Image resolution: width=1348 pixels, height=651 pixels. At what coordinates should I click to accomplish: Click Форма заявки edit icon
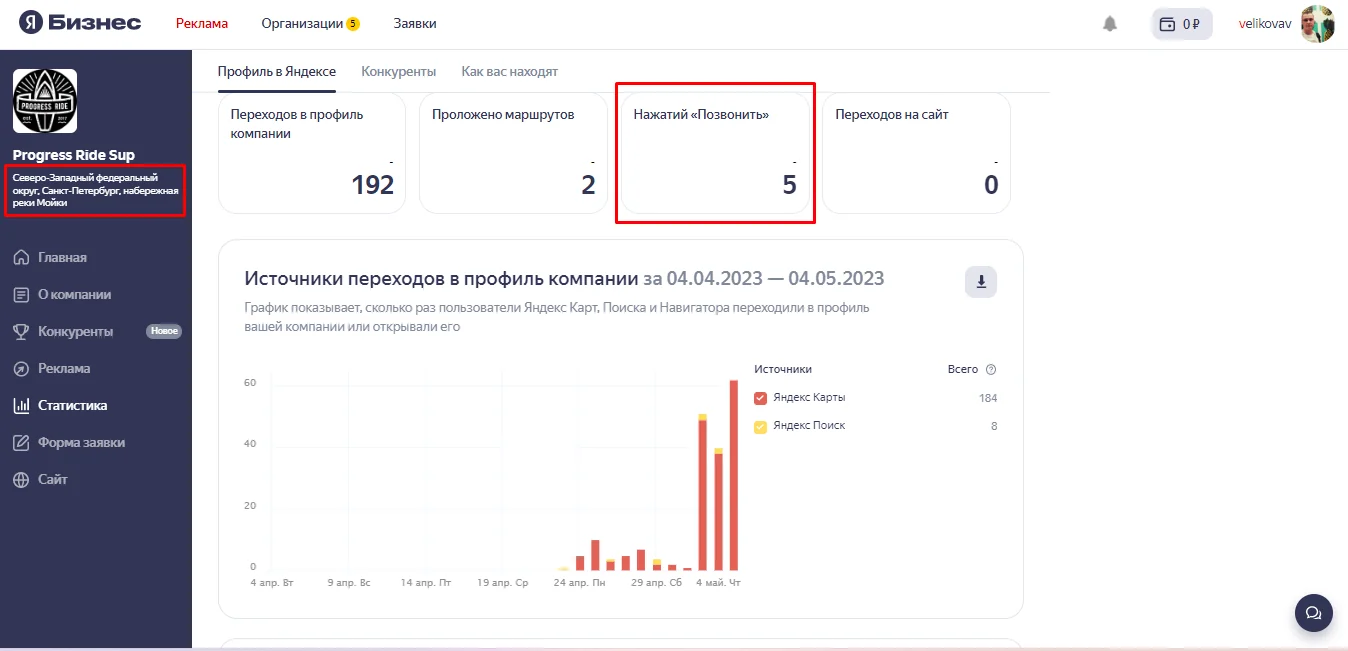pos(21,442)
